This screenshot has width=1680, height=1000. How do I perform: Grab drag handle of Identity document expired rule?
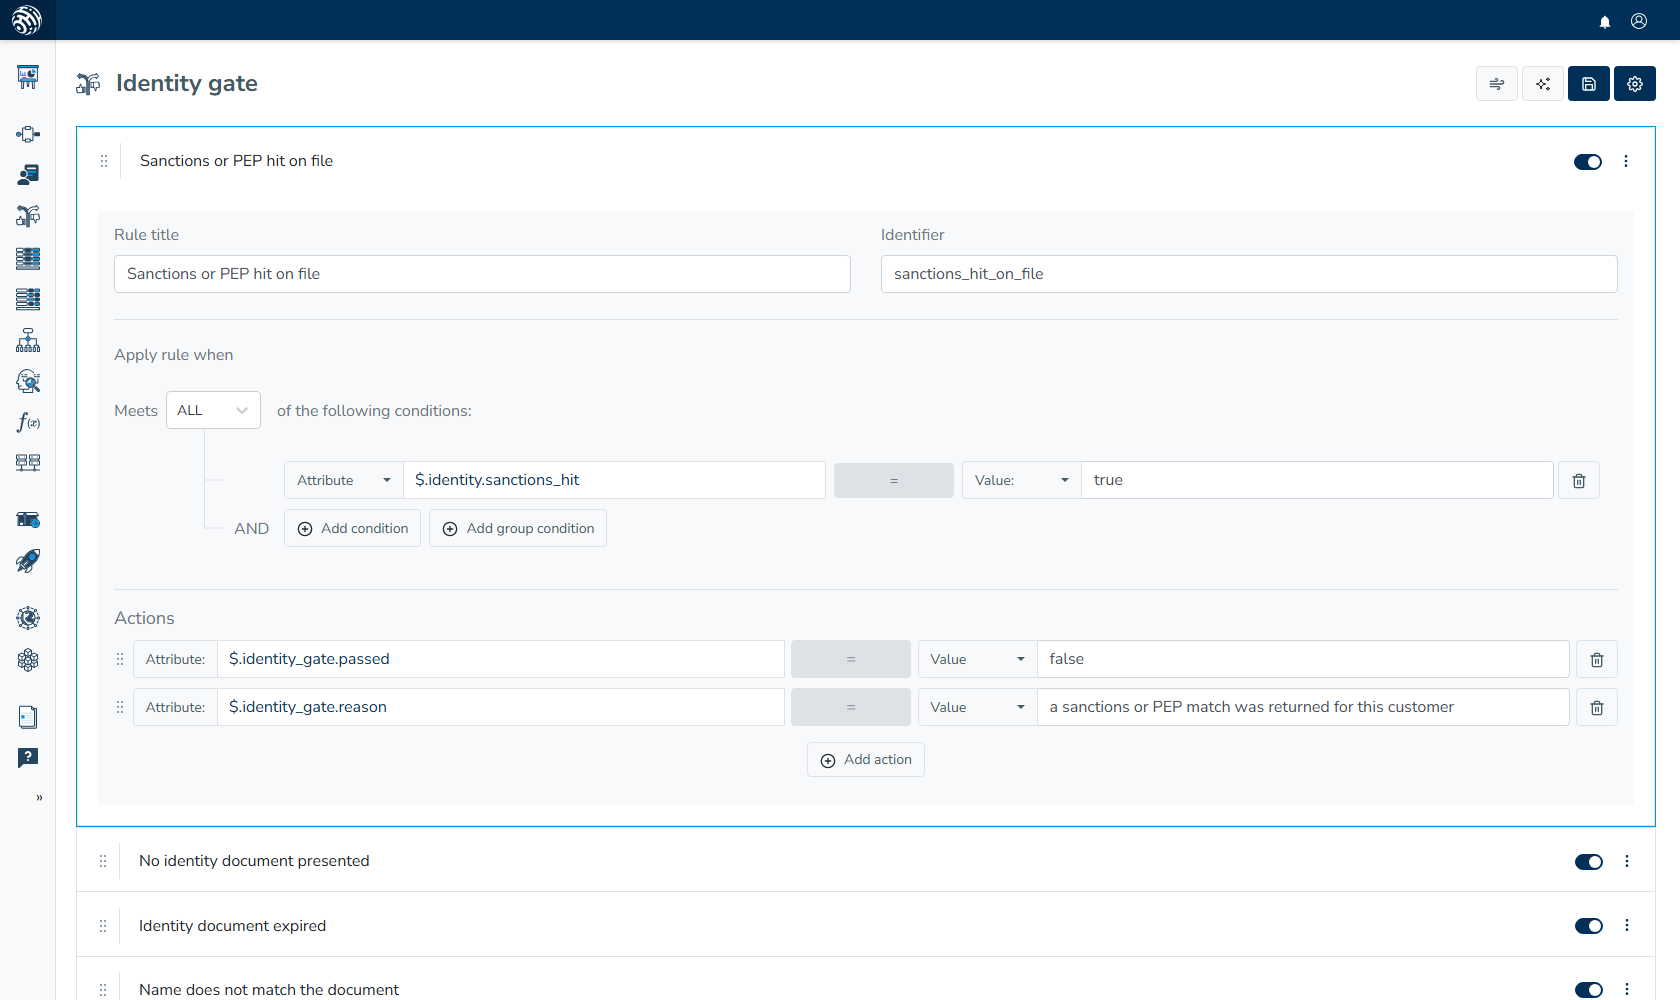pyautogui.click(x=103, y=926)
